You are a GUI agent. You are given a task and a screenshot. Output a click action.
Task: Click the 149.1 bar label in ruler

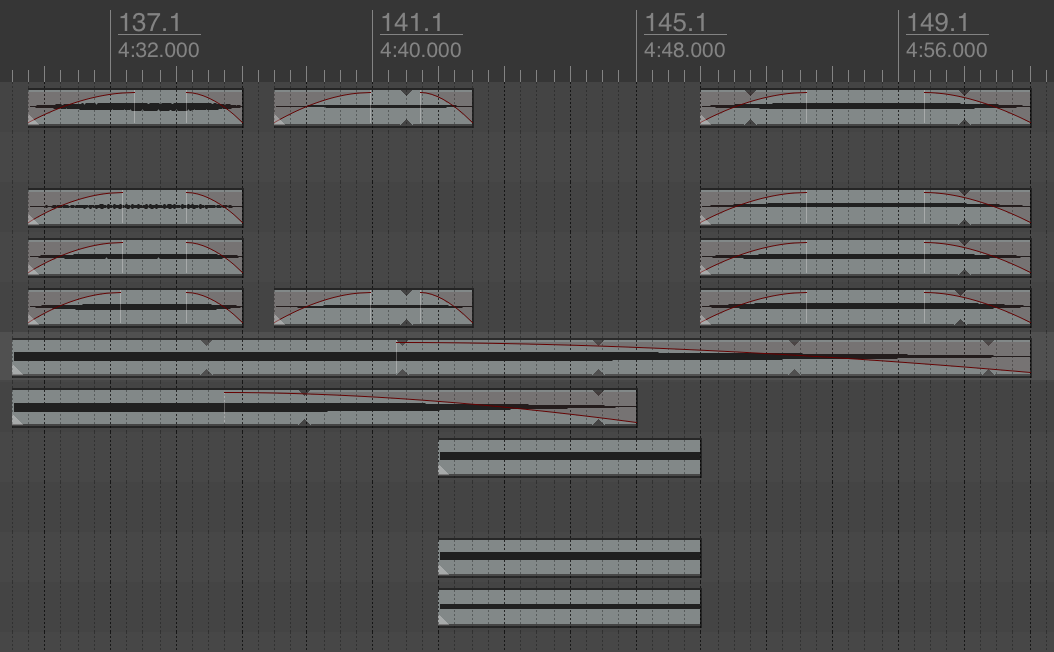point(938,23)
